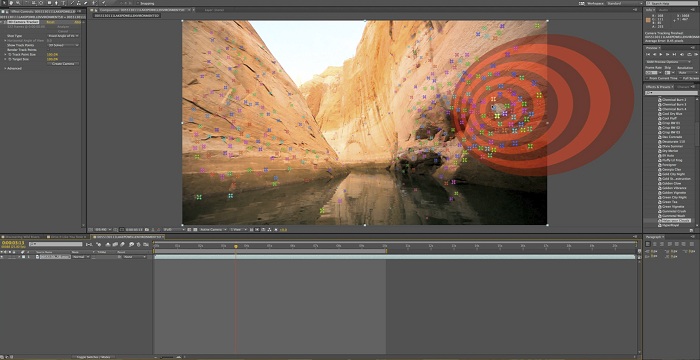Click the timeline current time indicator
Viewport: 700px width, 360px height.
point(236,247)
